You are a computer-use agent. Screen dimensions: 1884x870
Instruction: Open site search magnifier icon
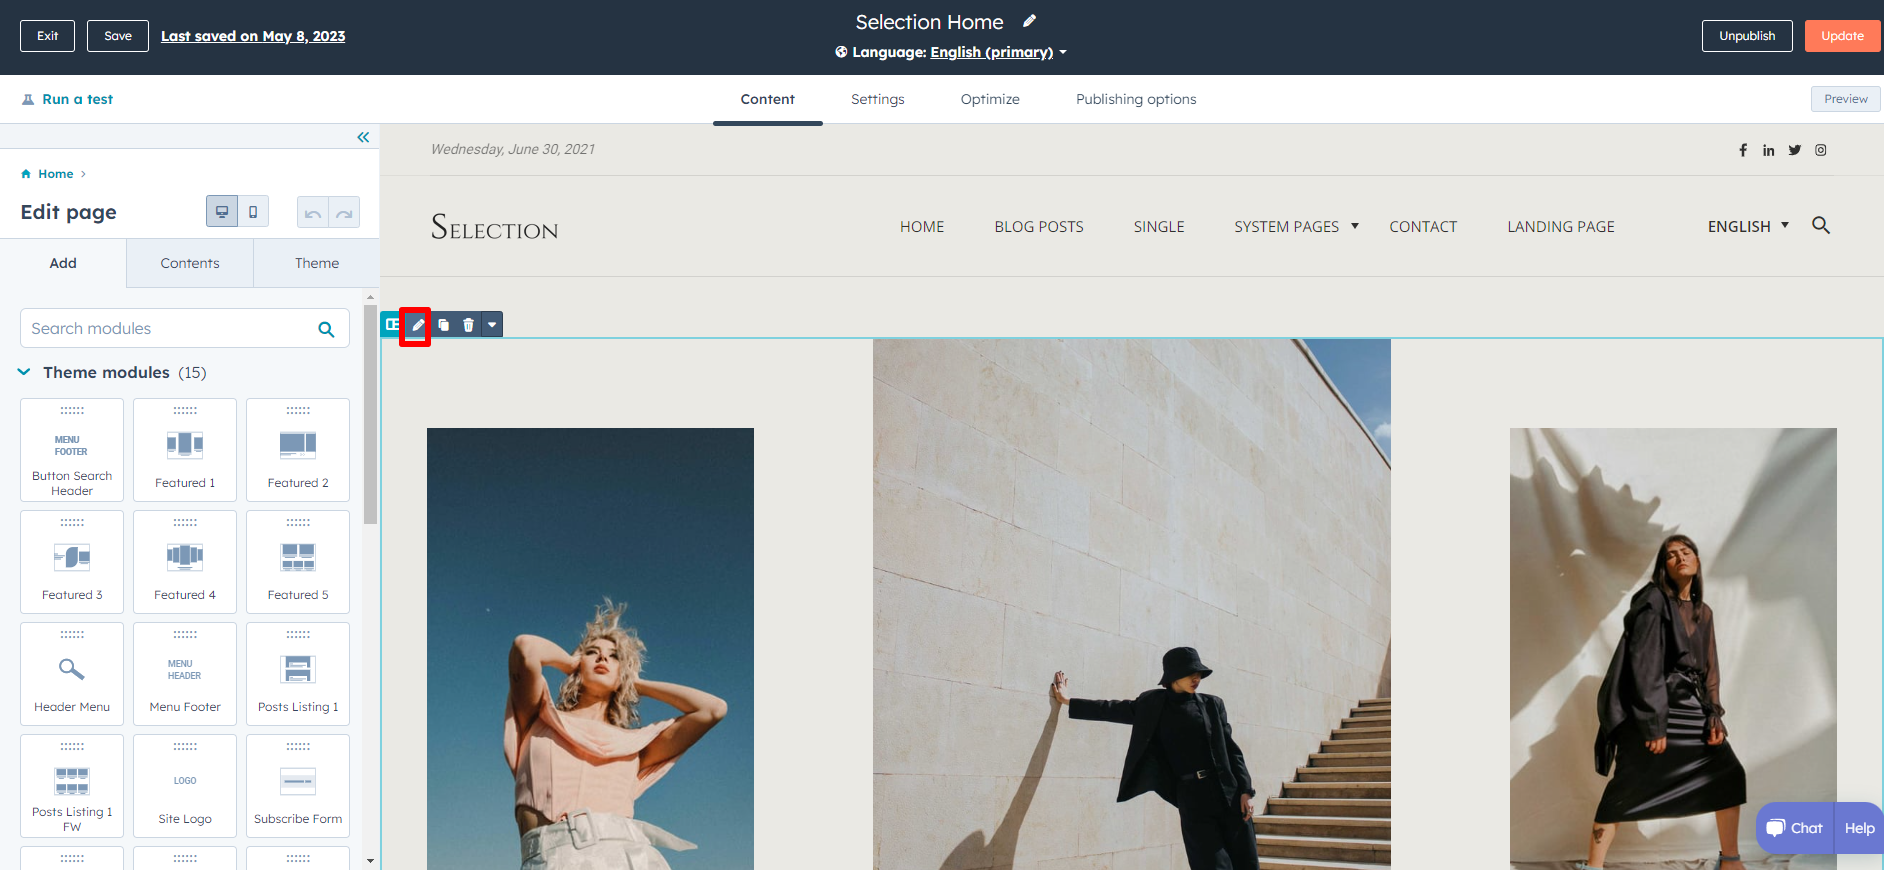[x=1820, y=226]
